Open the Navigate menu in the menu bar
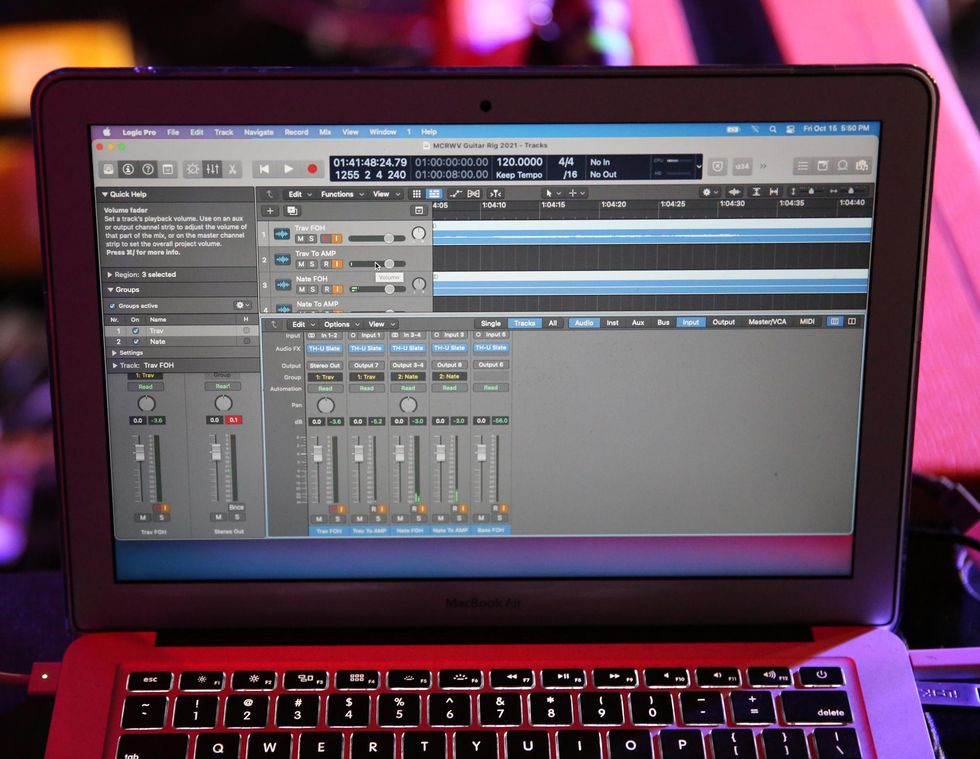The image size is (980, 759). pyautogui.click(x=259, y=133)
